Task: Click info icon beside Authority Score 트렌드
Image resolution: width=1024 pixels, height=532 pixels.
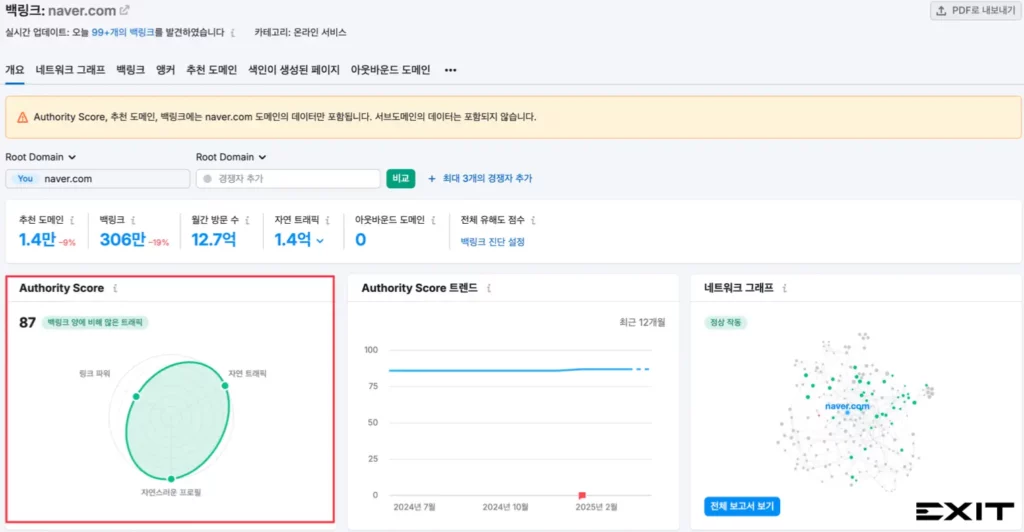Action: tap(489, 289)
